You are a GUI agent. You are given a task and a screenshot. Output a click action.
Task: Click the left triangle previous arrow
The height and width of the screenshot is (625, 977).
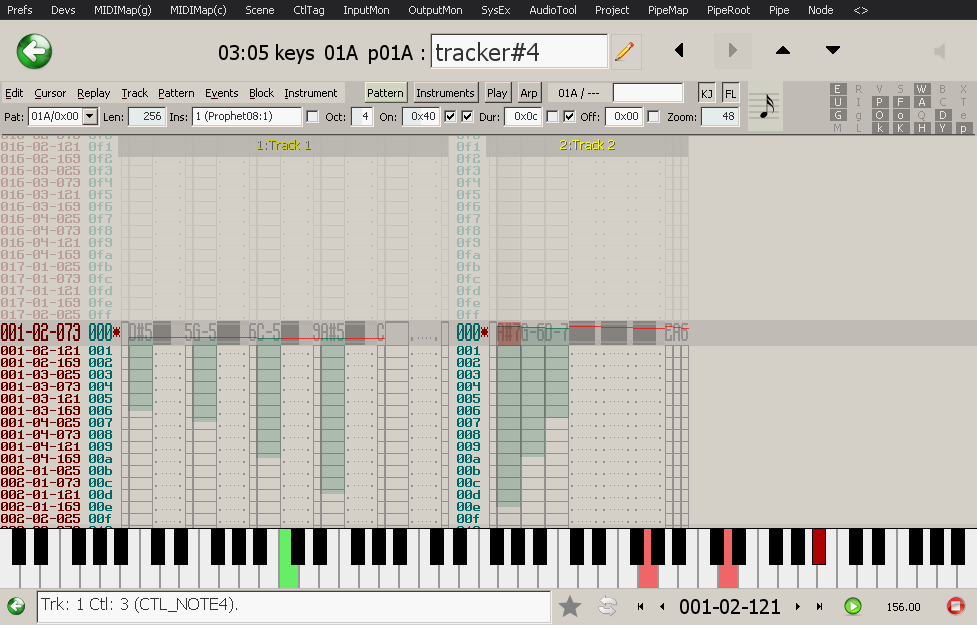(x=680, y=51)
